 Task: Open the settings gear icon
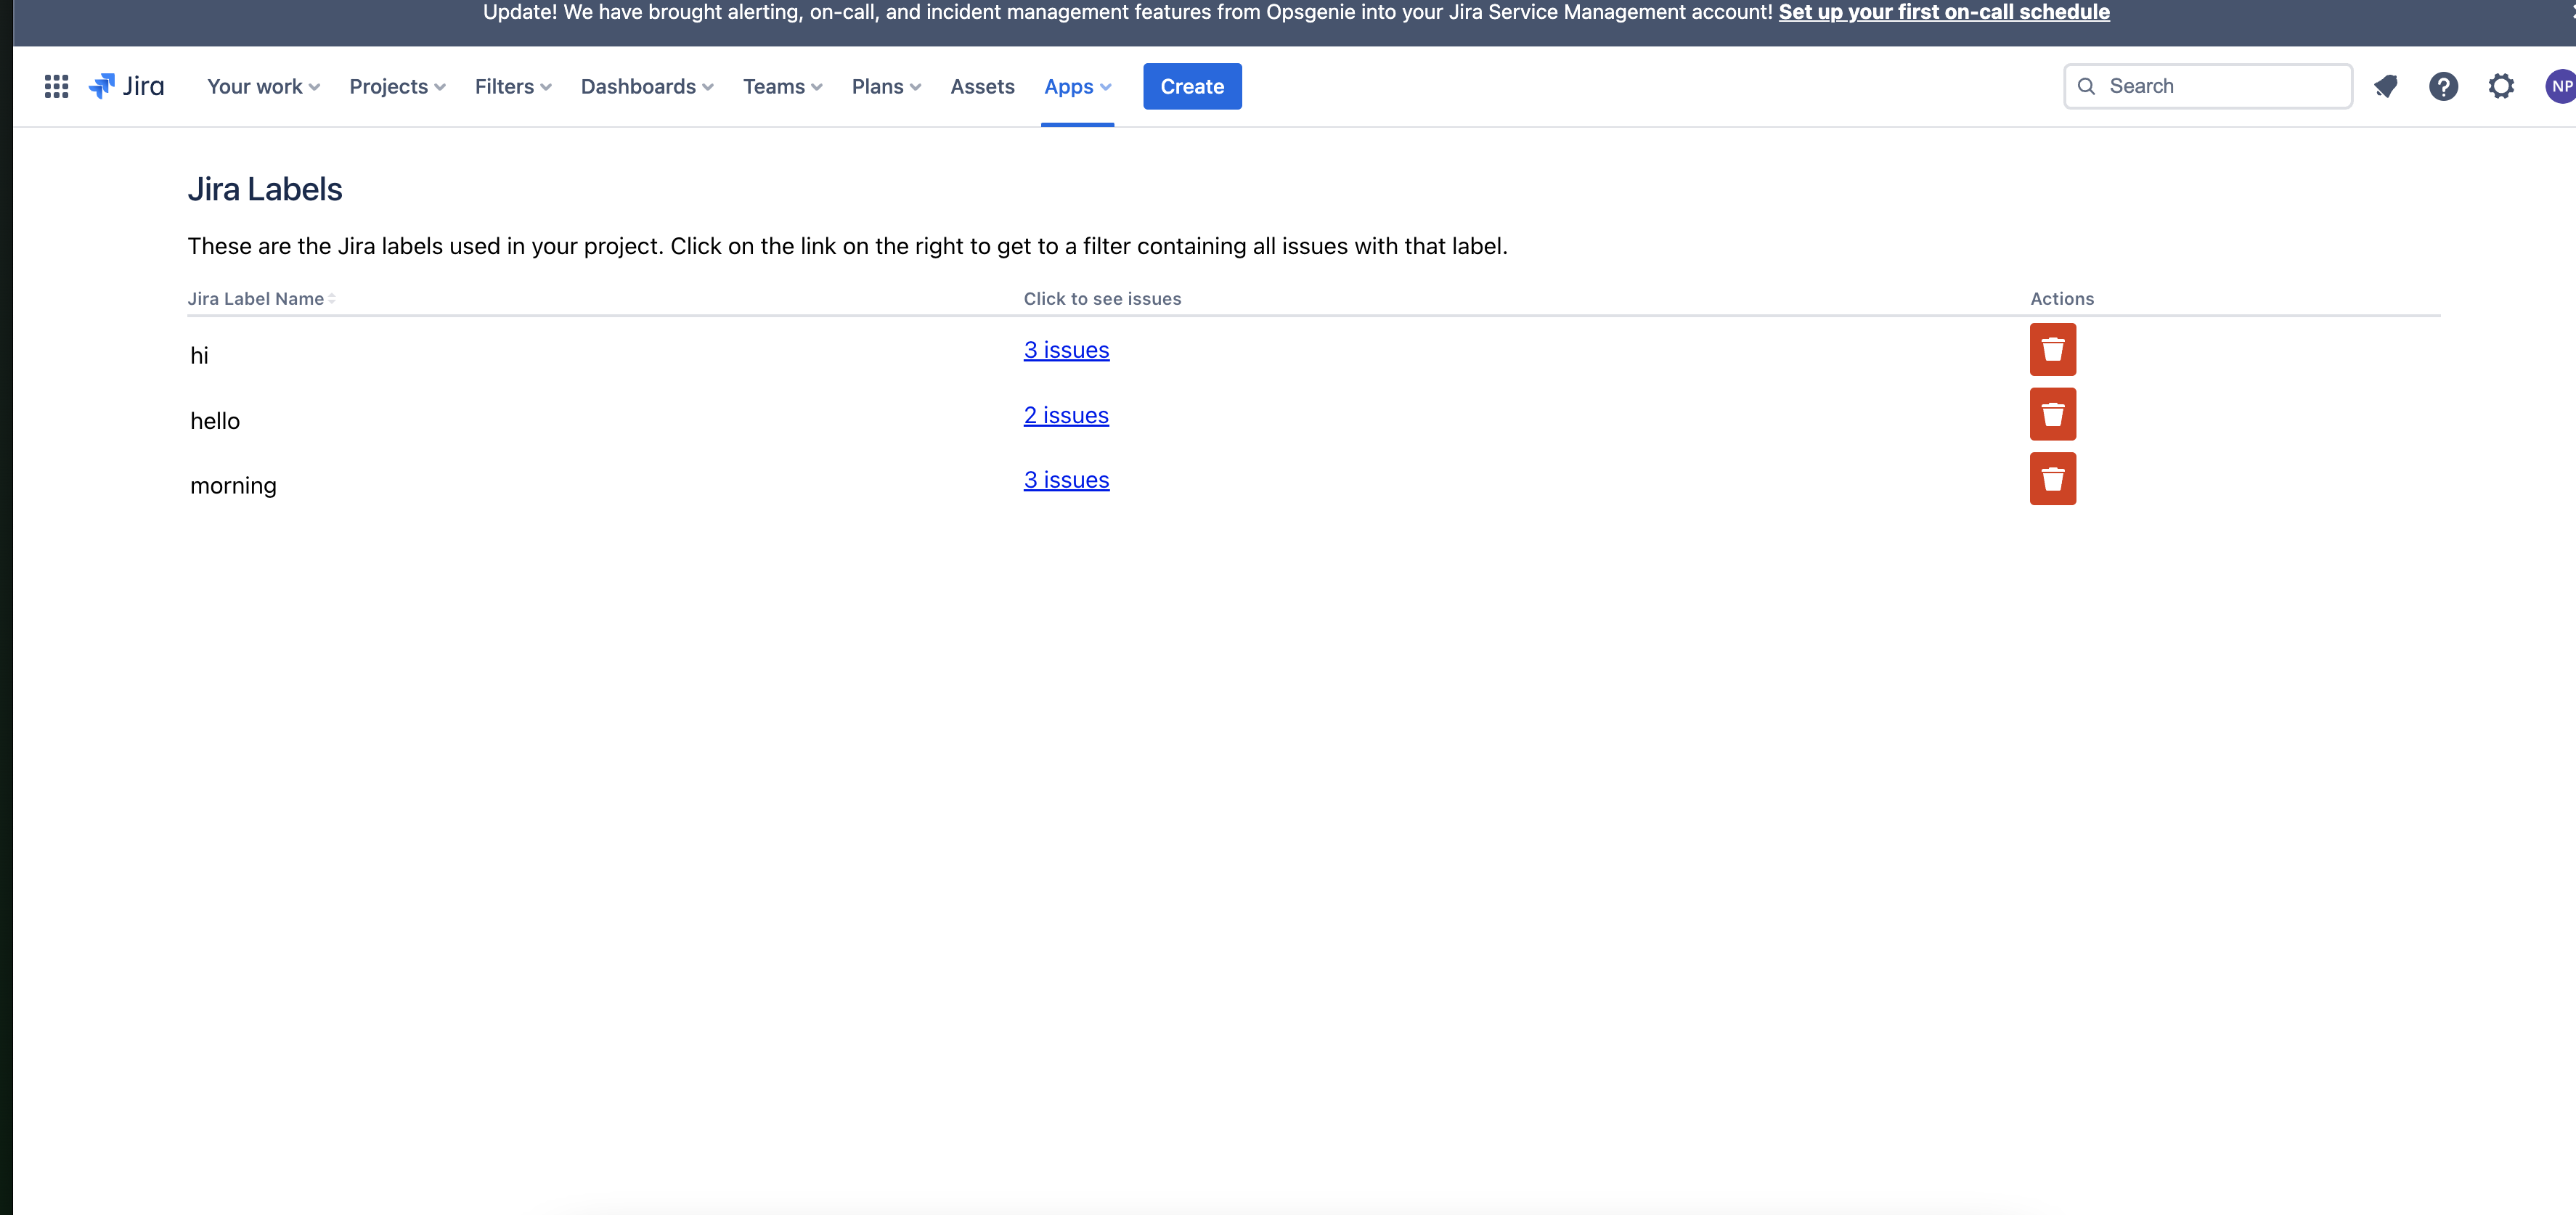(x=2500, y=86)
